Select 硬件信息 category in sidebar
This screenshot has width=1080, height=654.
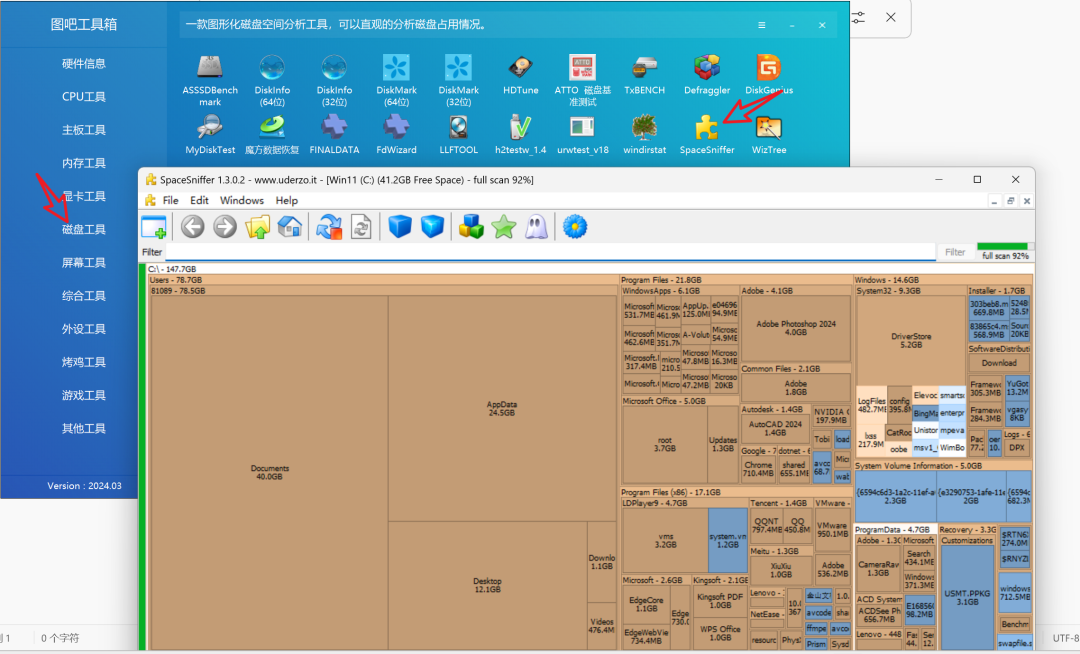(83, 64)
